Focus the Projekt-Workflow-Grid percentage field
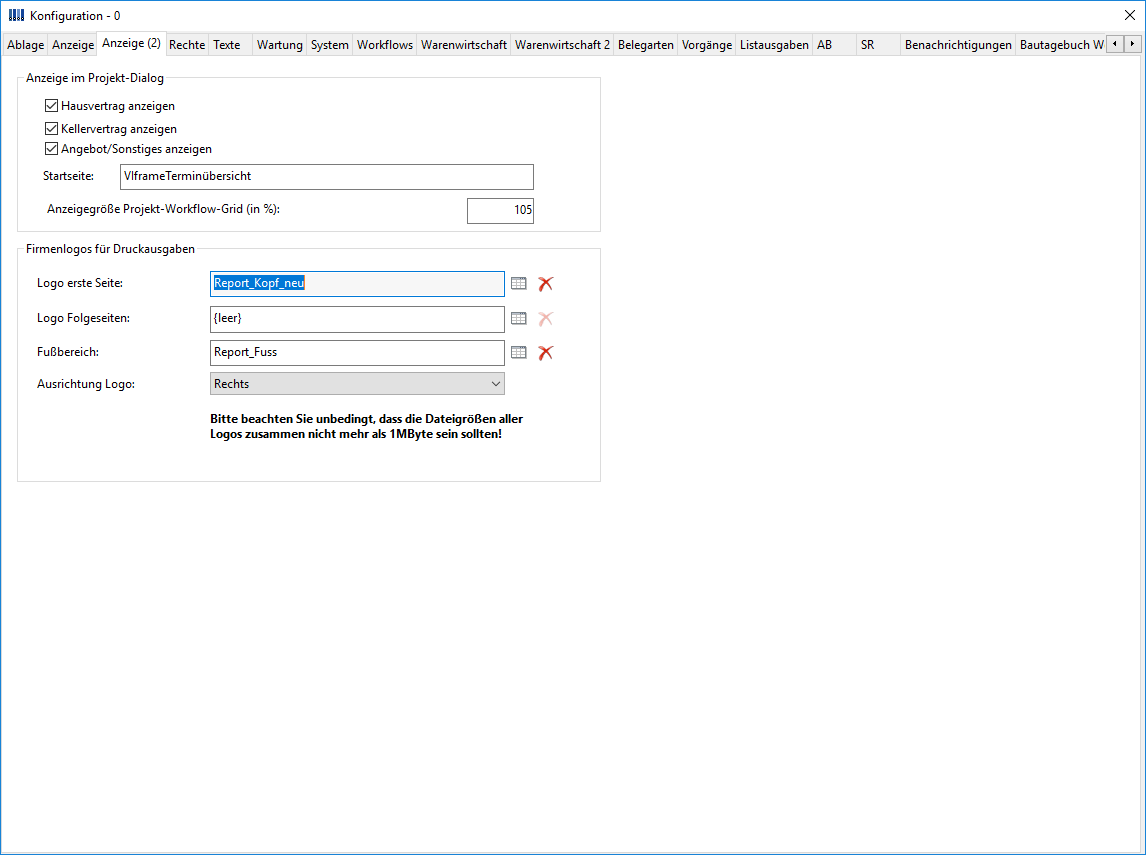The image size is (1146, 855). (x=501, y=210)
